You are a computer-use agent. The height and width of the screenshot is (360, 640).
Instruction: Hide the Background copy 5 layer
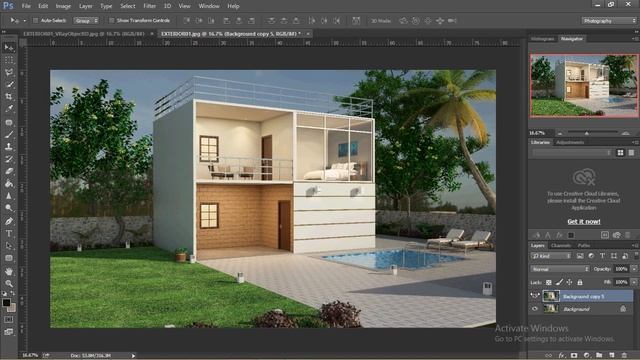tap(535, 296)
